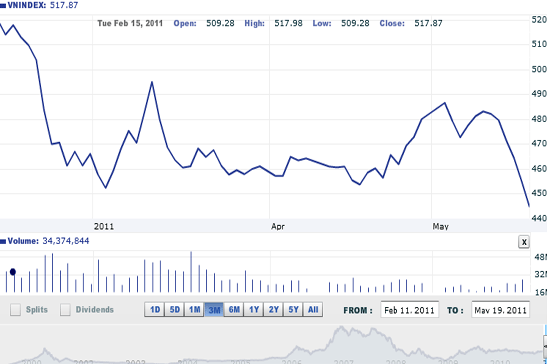550x364 pixels.
Task: Click the 450 price axis label
Action: [539, 193]
